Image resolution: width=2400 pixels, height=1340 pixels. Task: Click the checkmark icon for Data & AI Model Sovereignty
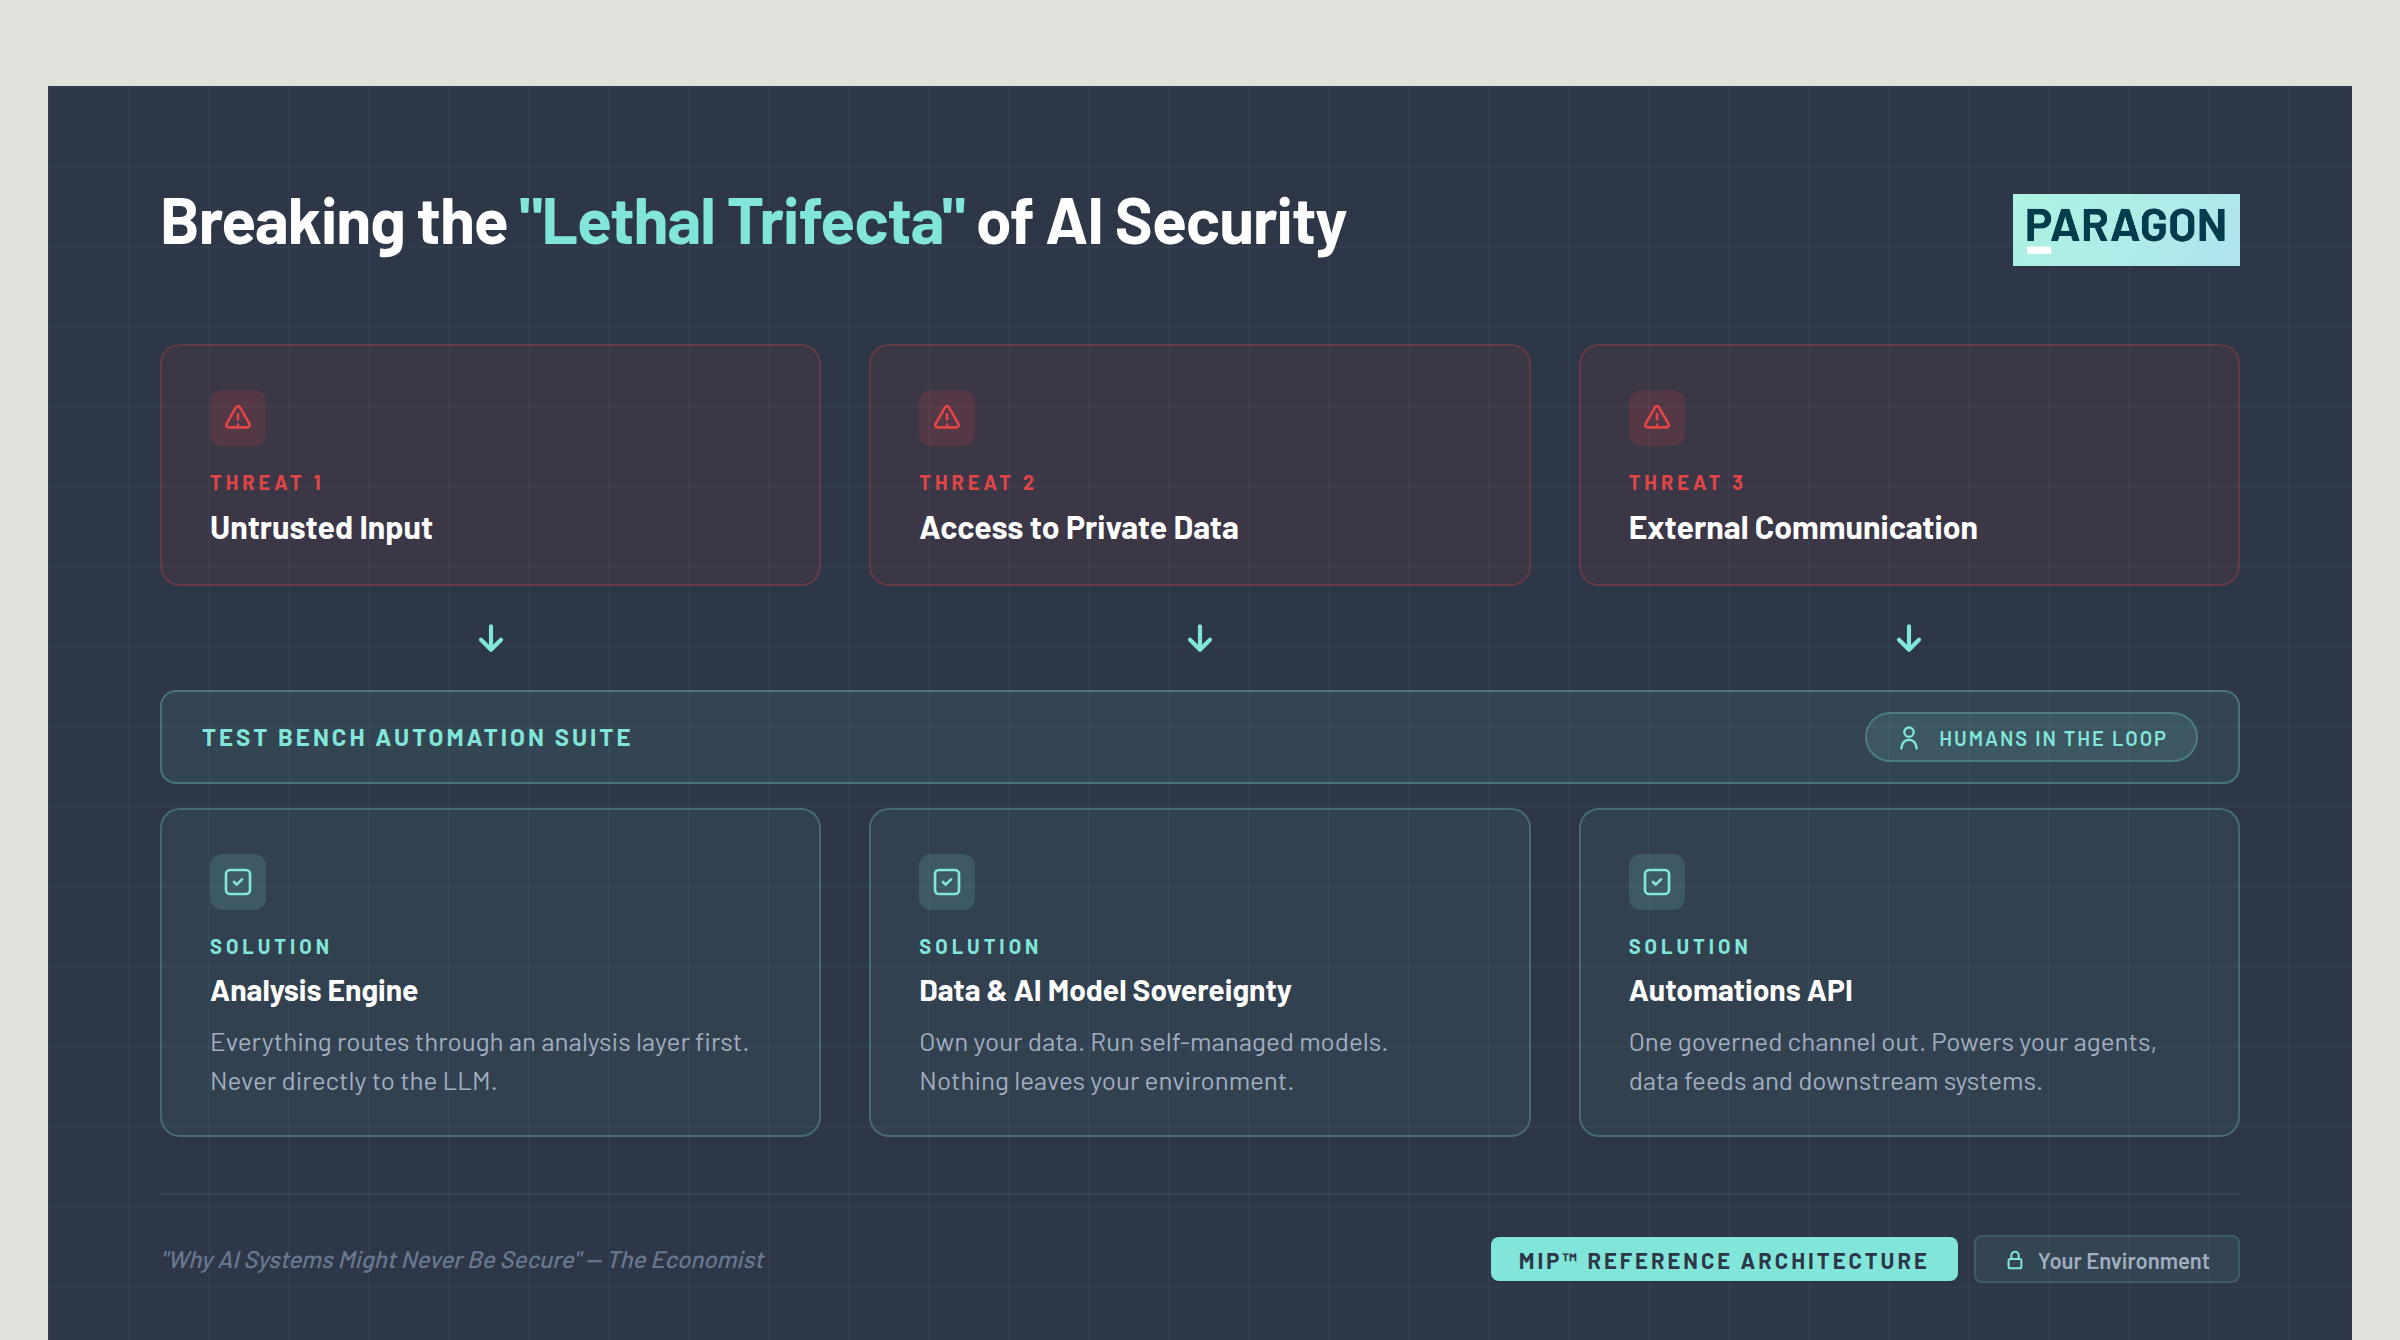click(947, 882)
